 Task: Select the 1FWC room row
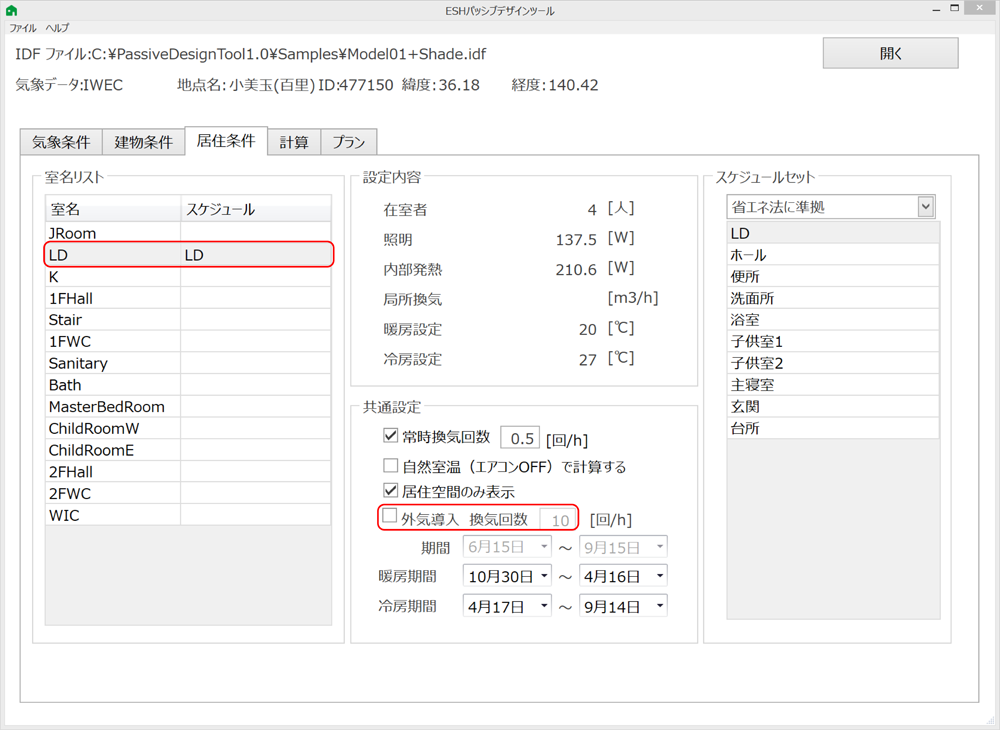pos(188,342)
